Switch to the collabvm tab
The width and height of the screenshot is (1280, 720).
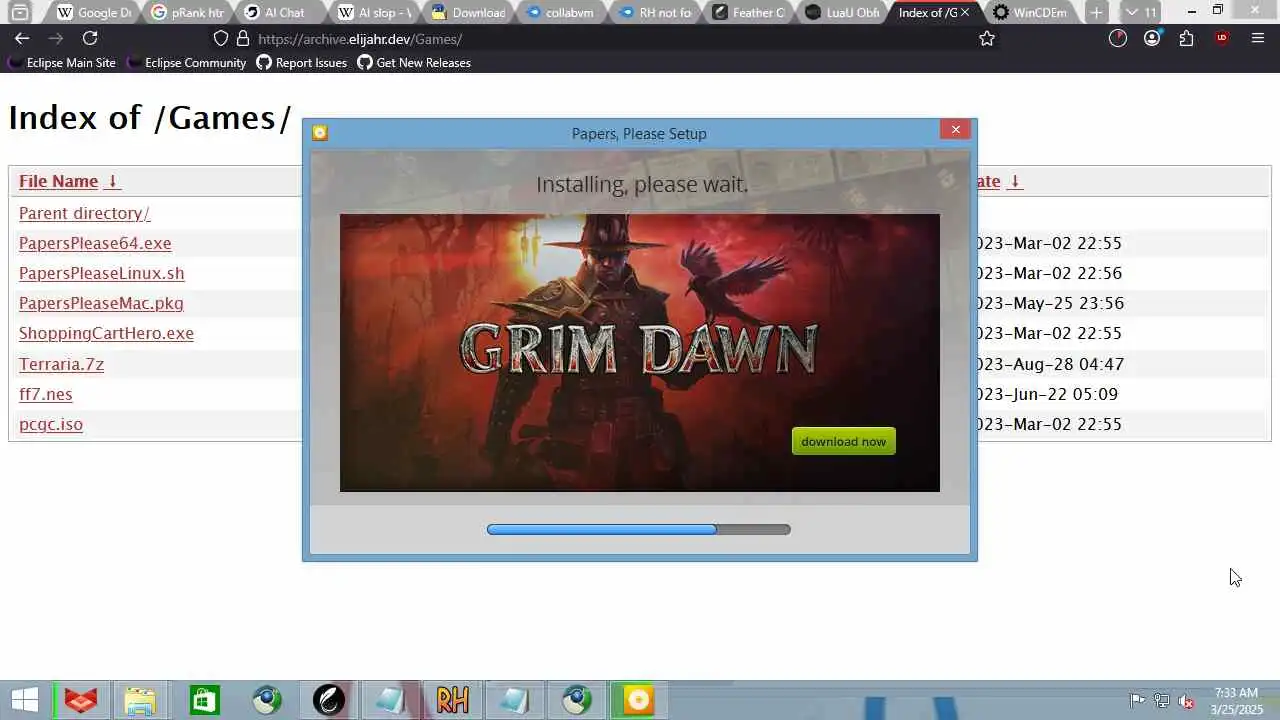[x=560, y=12]
